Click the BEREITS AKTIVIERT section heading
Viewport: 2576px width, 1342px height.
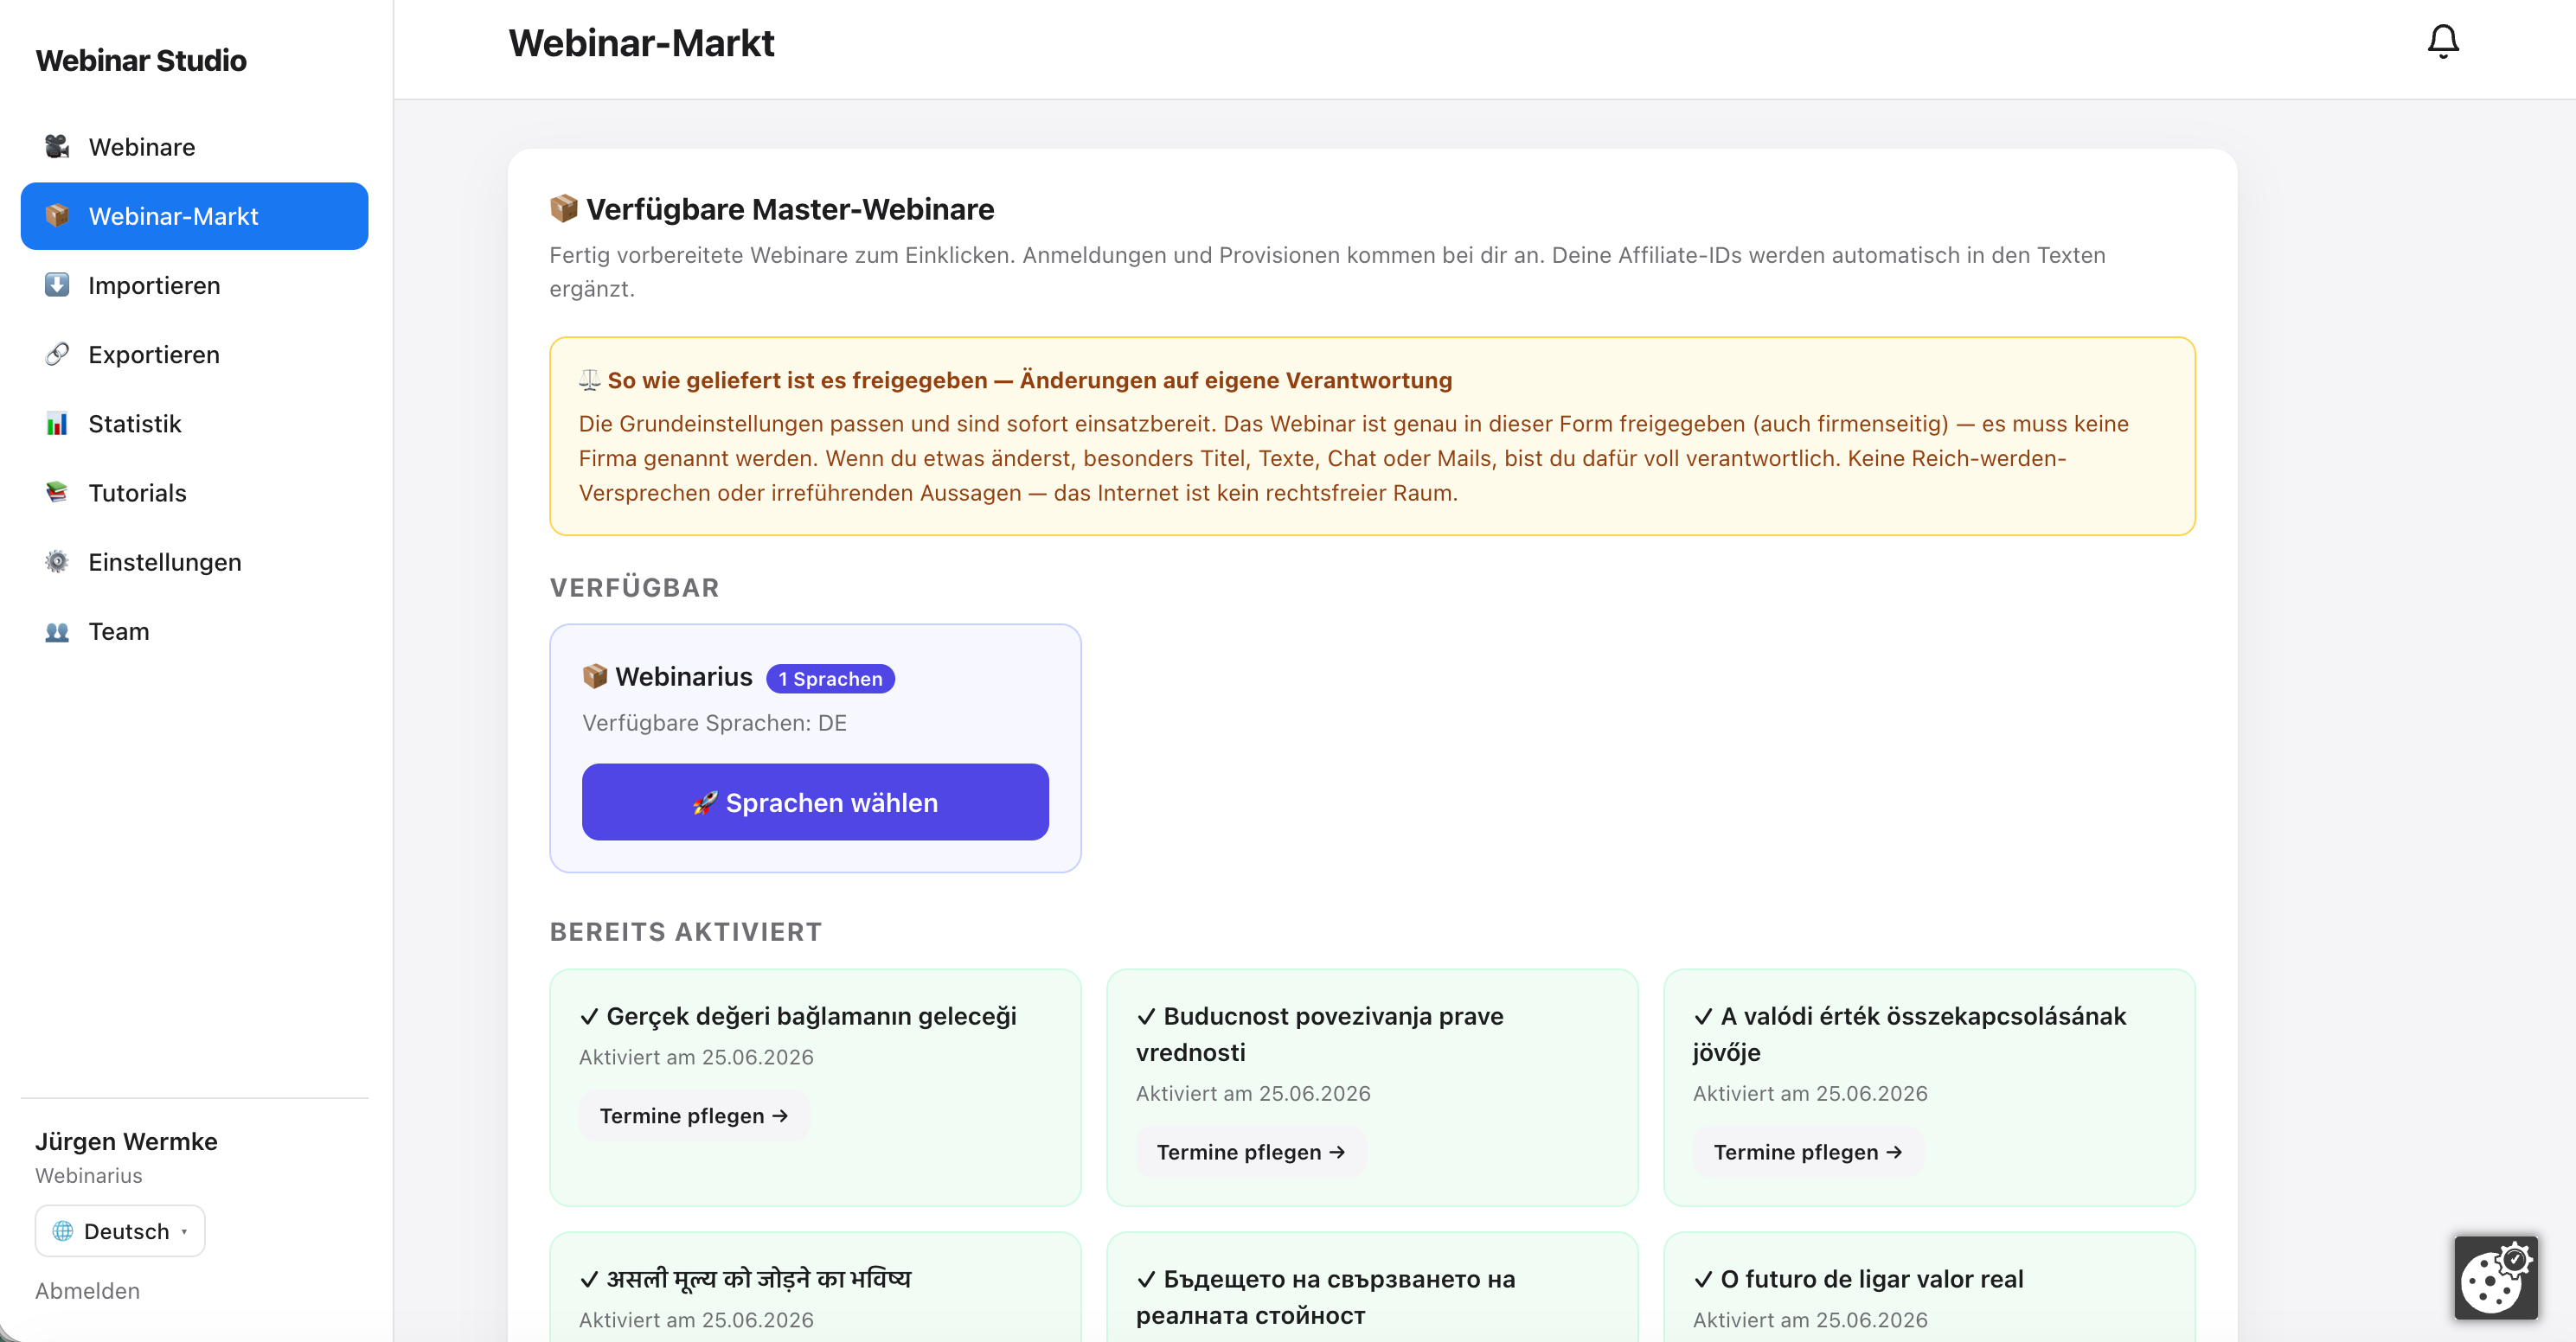[686, 931]
